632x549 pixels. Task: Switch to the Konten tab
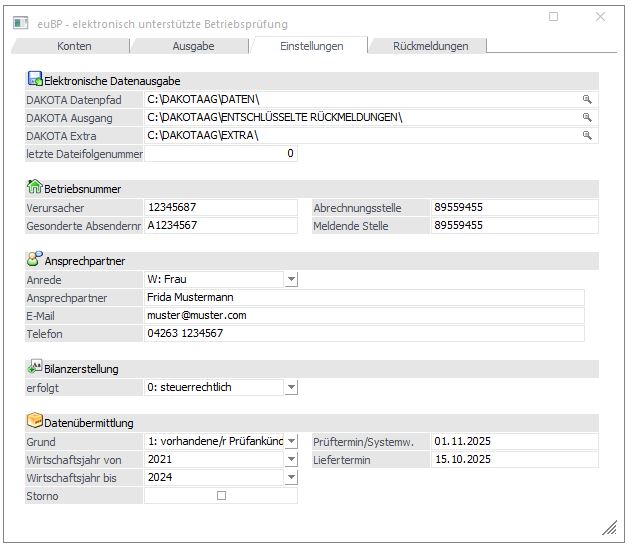(x=74, y=46)
